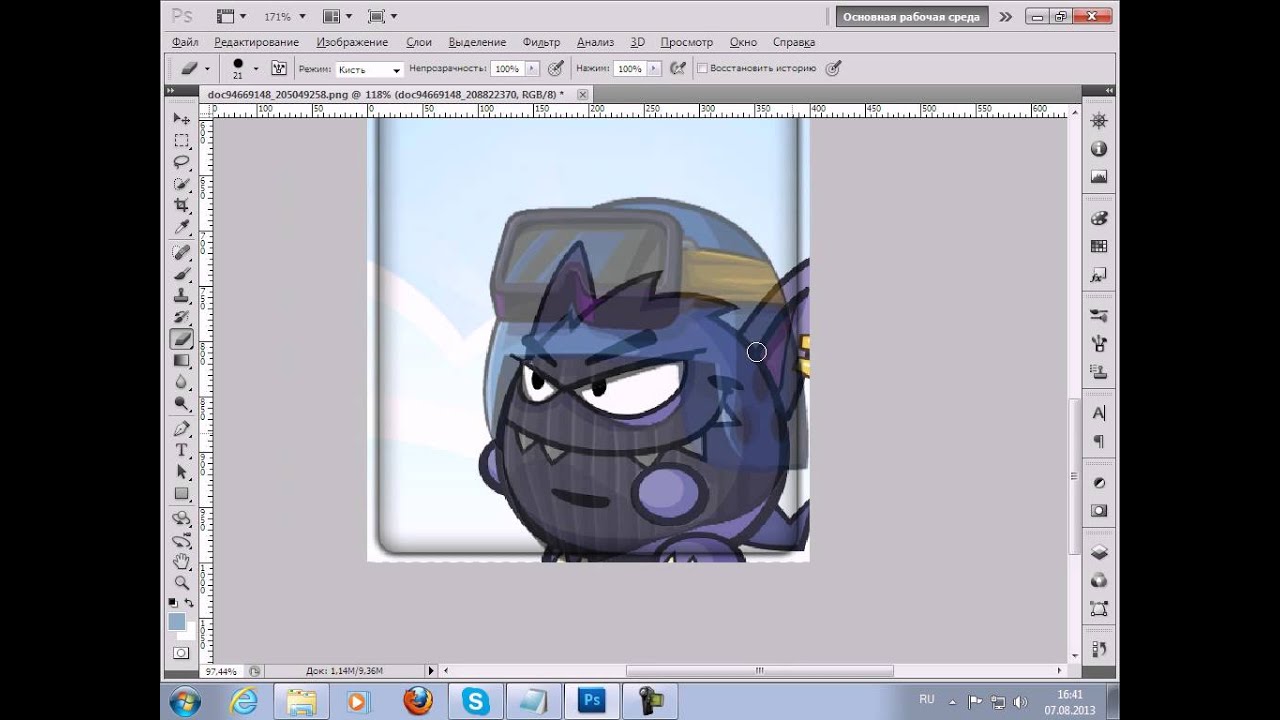Select the 3D Camera Rotate tool
Viewport: 1280px width, 720px height.
pyautogui.click(x=181, y=540)
